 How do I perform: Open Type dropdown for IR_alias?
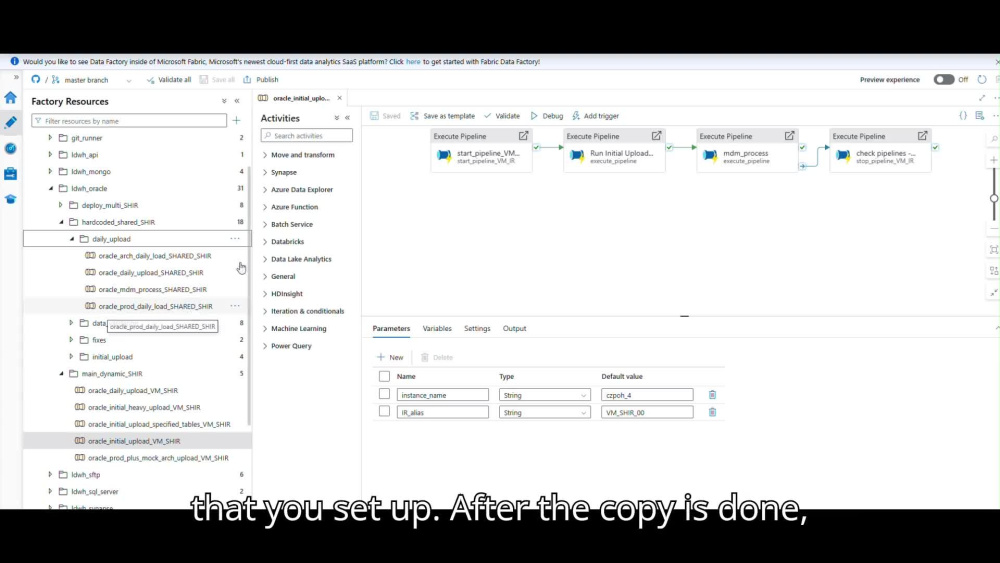click(545, 413)
